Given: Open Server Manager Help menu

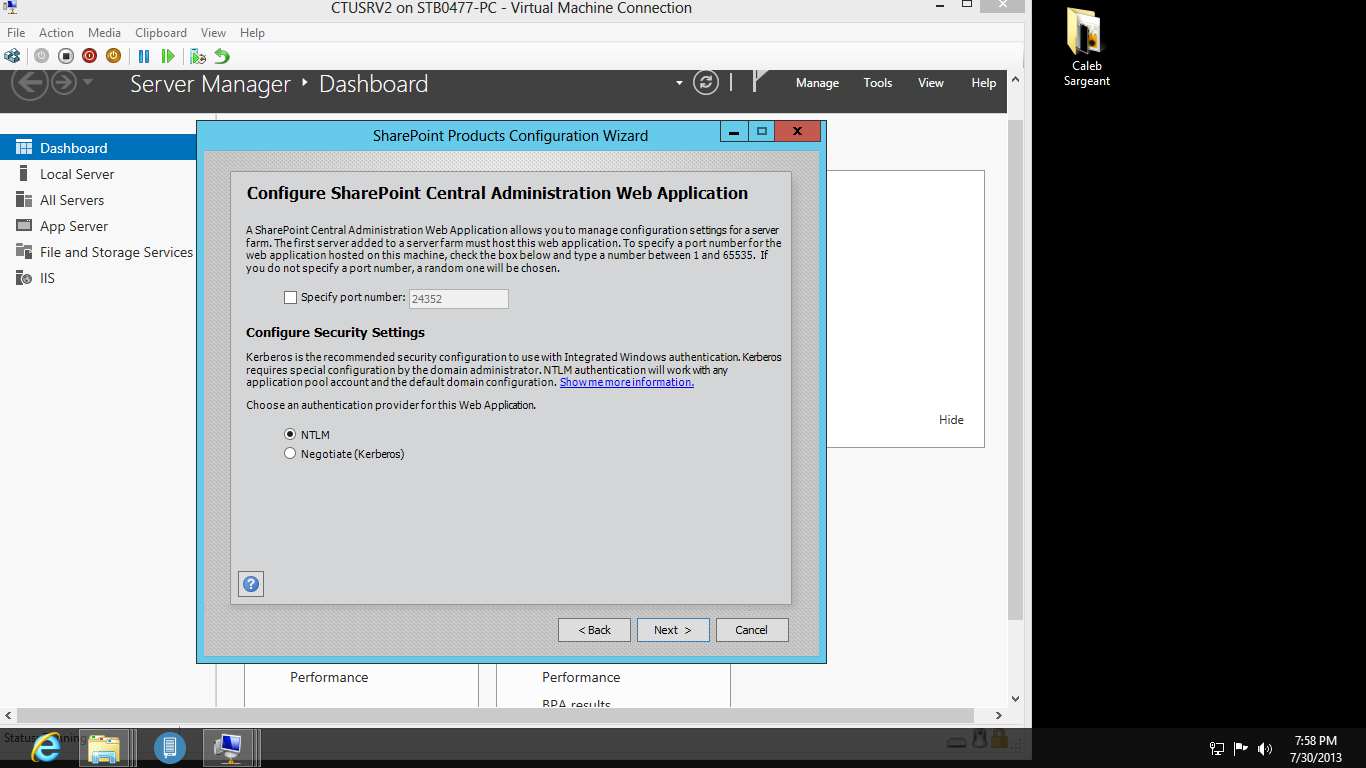Looking at the screenshot, I should point(984,83).
